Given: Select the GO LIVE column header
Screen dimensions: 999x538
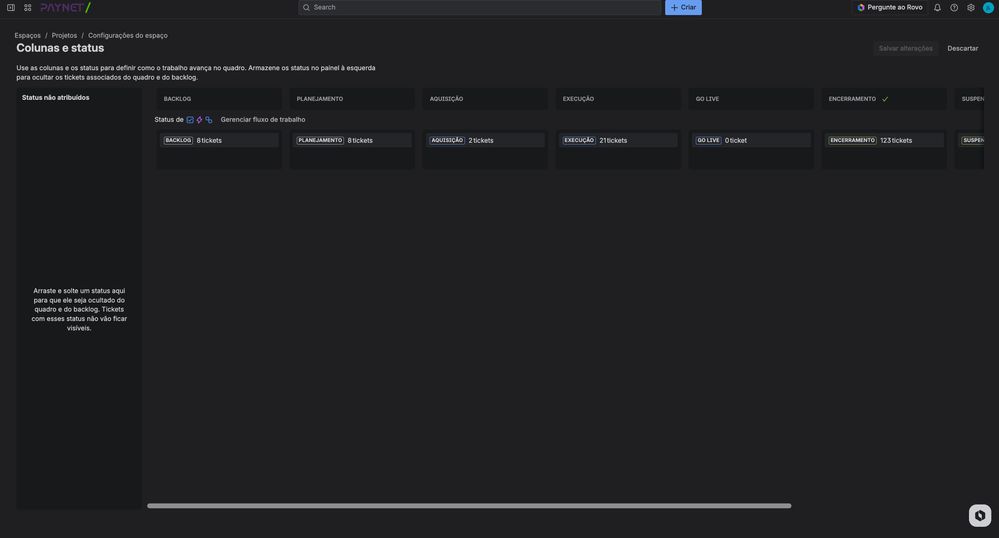Looking at the screenshot, I should [x=751, y=99].
